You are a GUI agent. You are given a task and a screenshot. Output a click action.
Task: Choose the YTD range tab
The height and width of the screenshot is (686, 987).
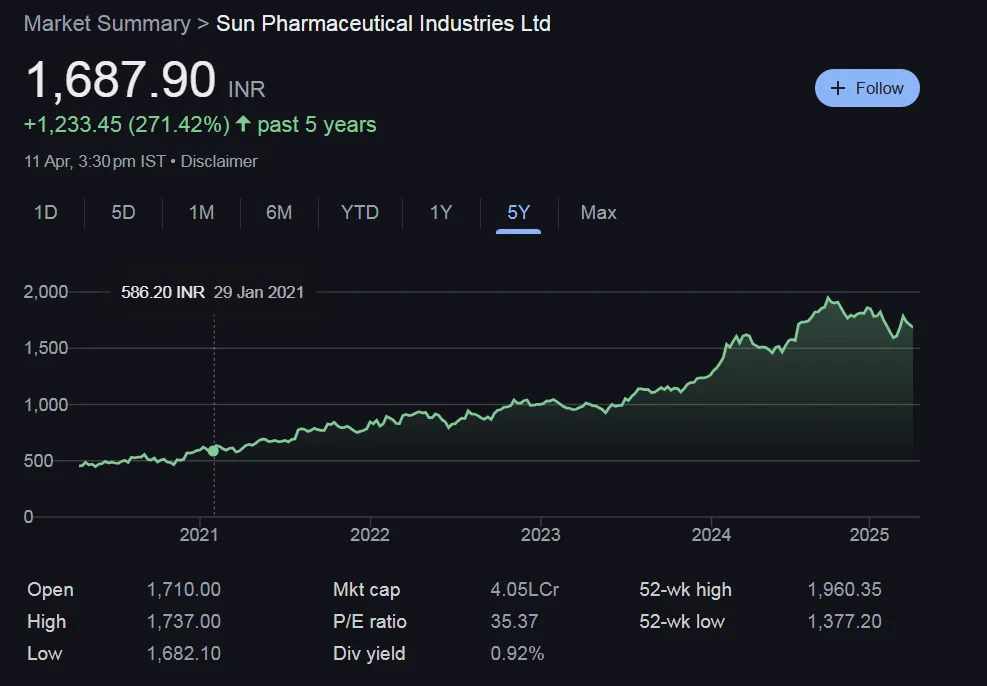click(x=359, y=212)
